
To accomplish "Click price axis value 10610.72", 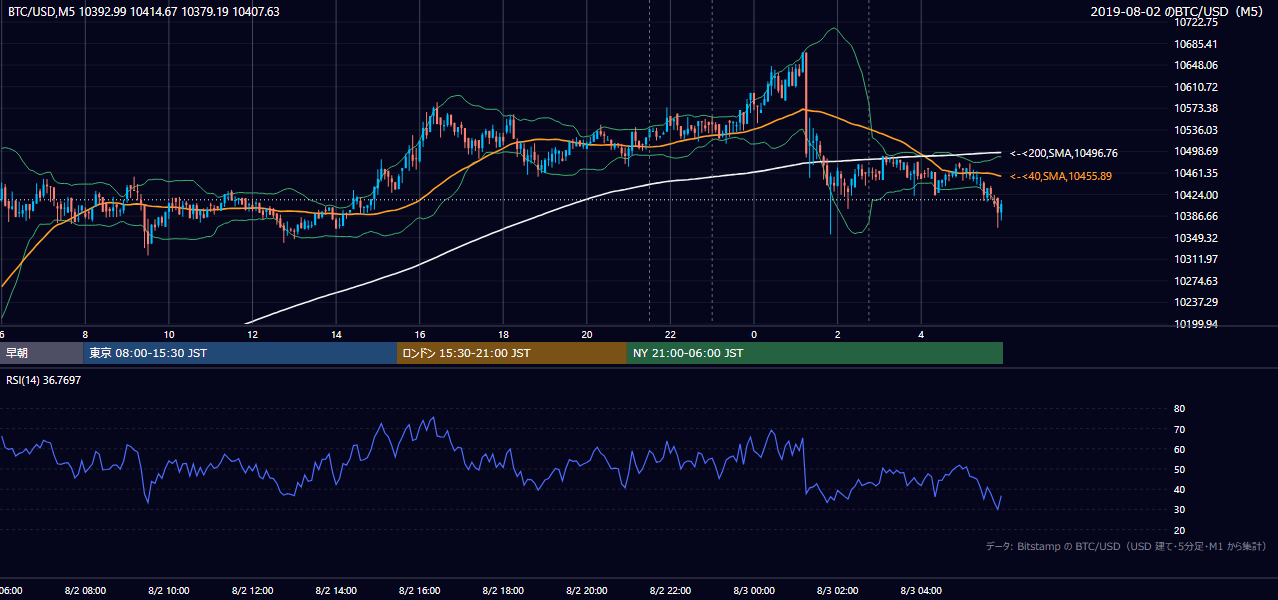I will click(x=1197, y=87).
